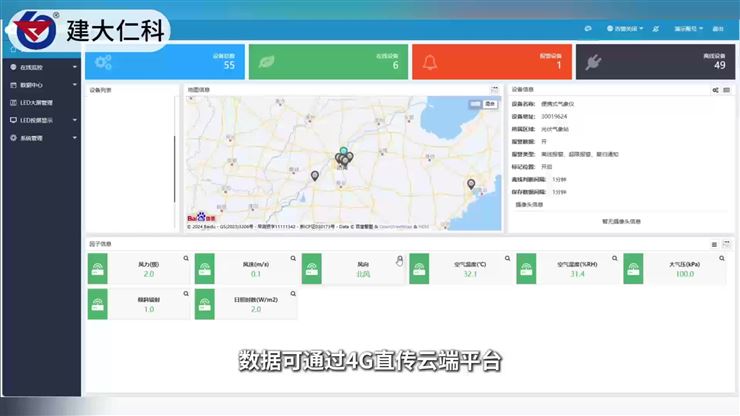Open the magnifier on the tile showing 1.0
The height and width of the screenshot is (416, 740).
[x=186, y=294]
